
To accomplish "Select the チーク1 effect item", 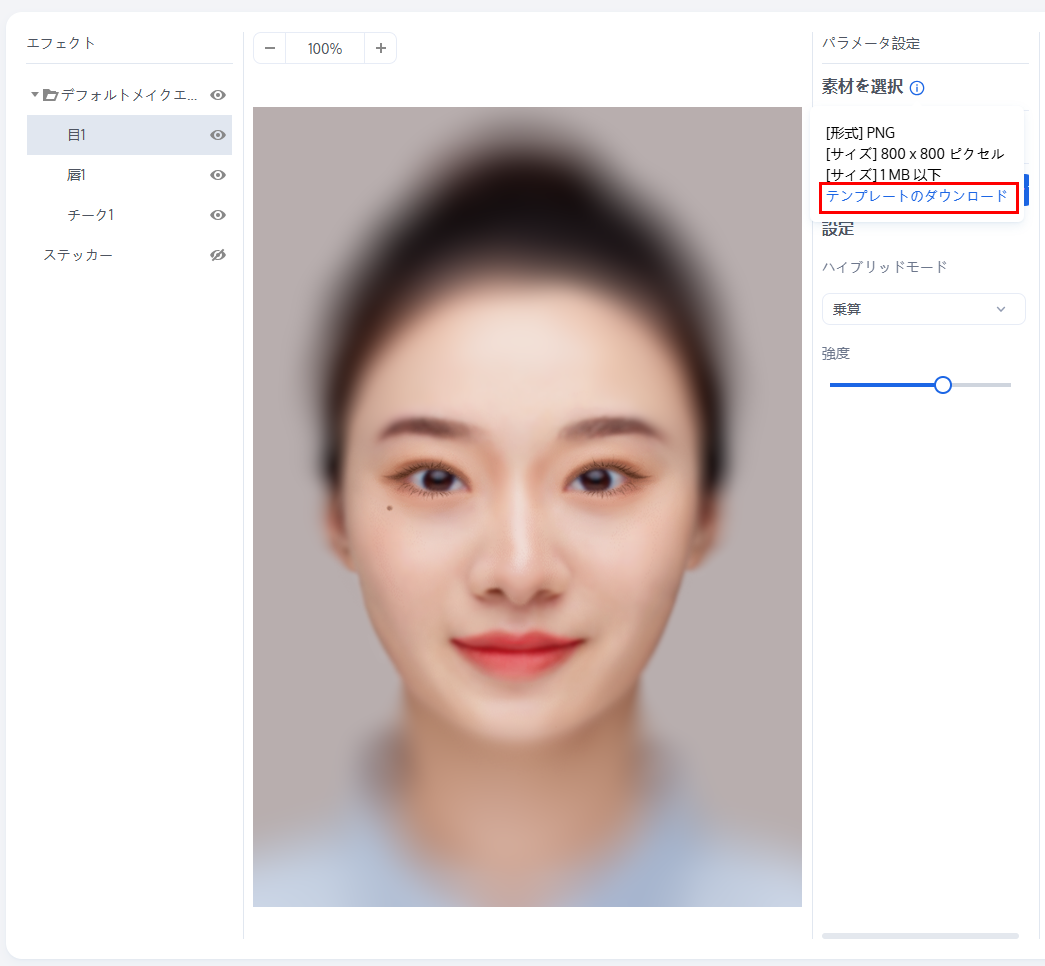I will 90,215.
